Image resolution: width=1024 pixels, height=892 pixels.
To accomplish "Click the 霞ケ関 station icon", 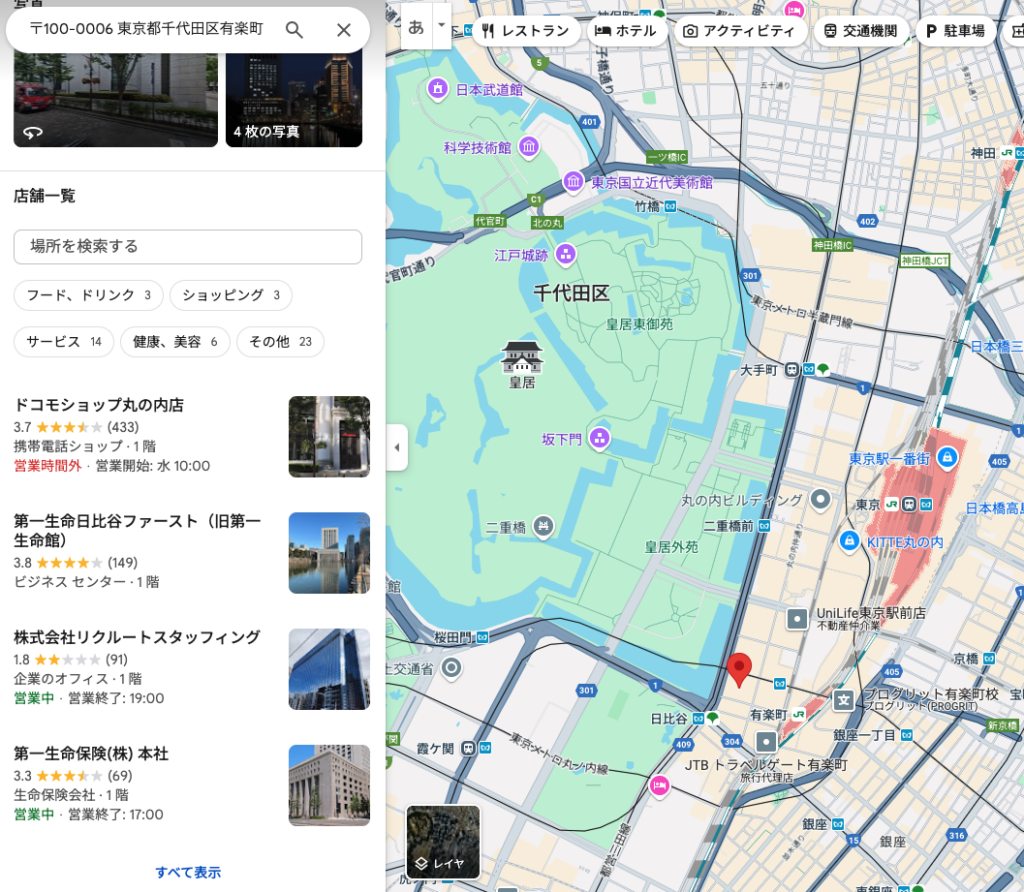I will click(468, 748).
